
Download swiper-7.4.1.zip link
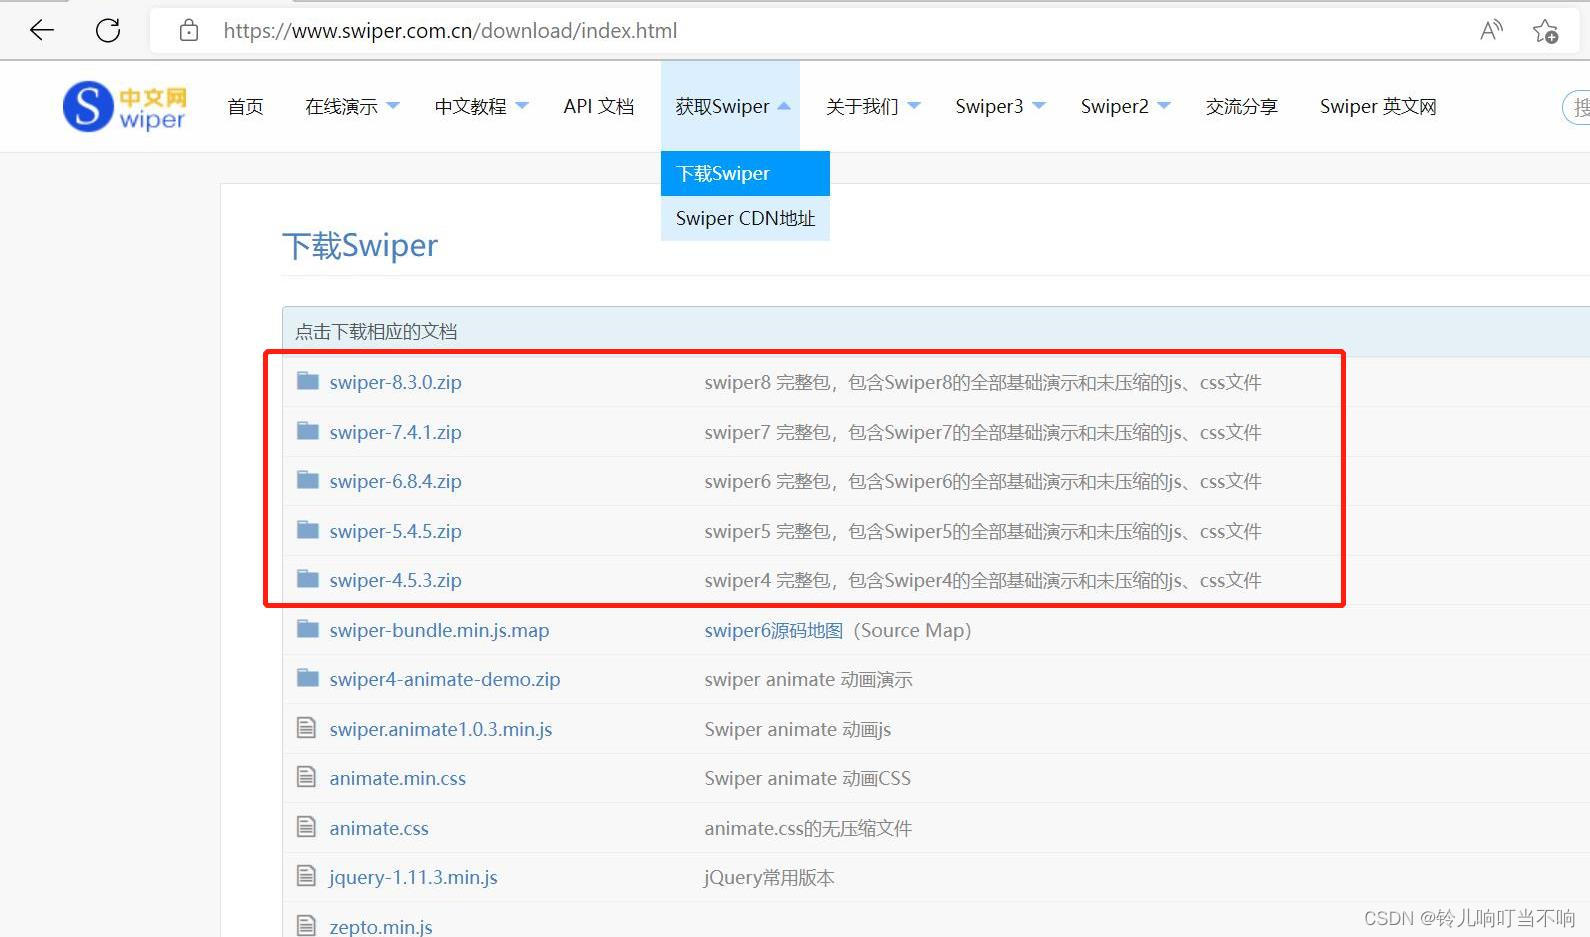[395, 432]
